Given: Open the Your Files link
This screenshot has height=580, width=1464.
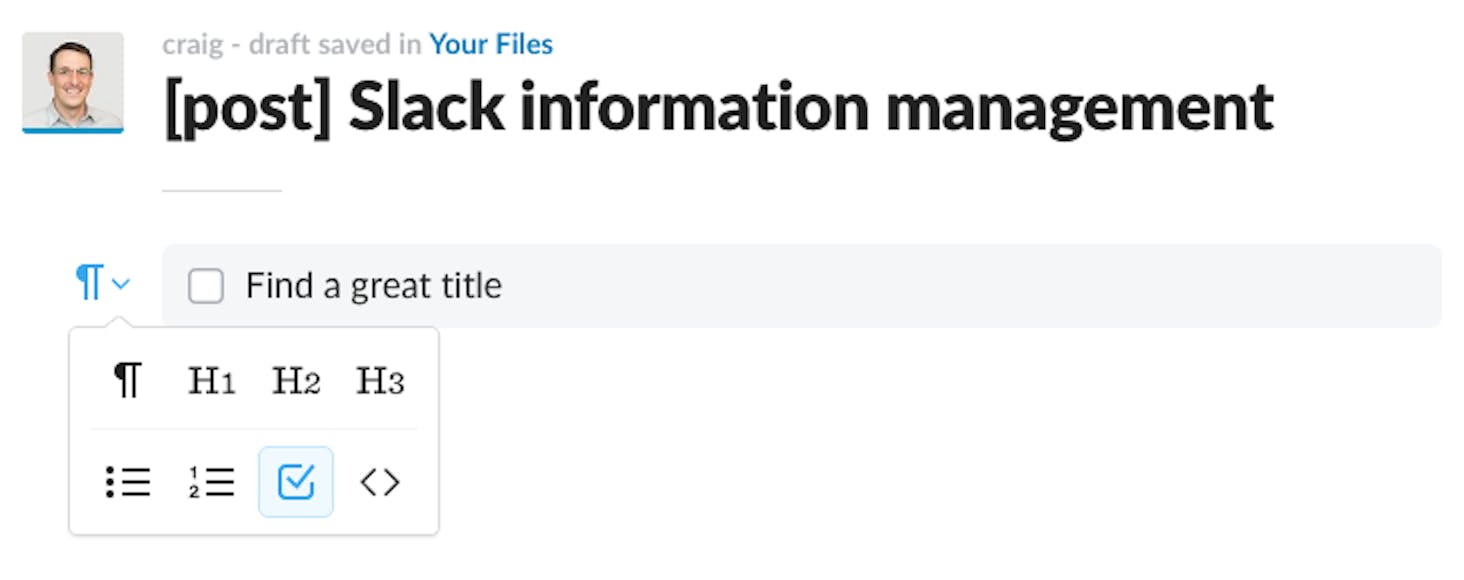Looking at the screenshot, I should tap(491, 45).
